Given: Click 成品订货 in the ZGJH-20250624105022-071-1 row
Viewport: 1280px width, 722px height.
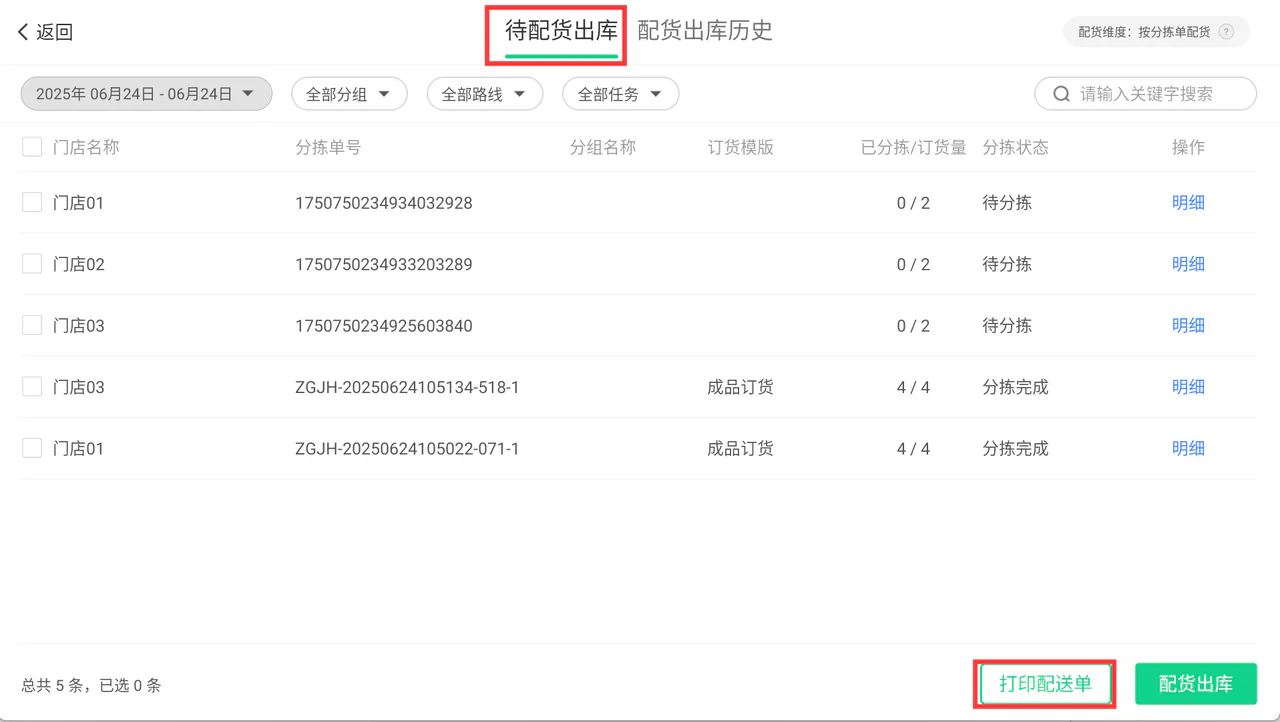Looking at the screenshot, I should (741, 448).
